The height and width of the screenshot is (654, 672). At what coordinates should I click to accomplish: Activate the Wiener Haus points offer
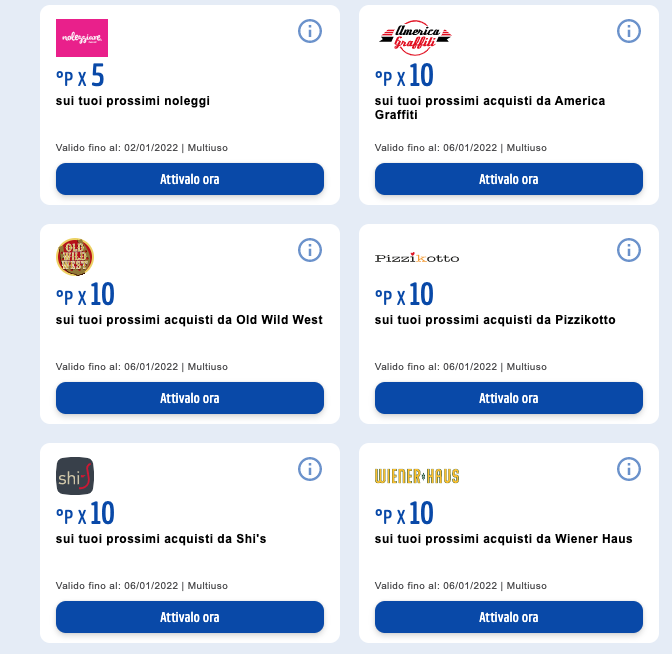click(509, 617)
